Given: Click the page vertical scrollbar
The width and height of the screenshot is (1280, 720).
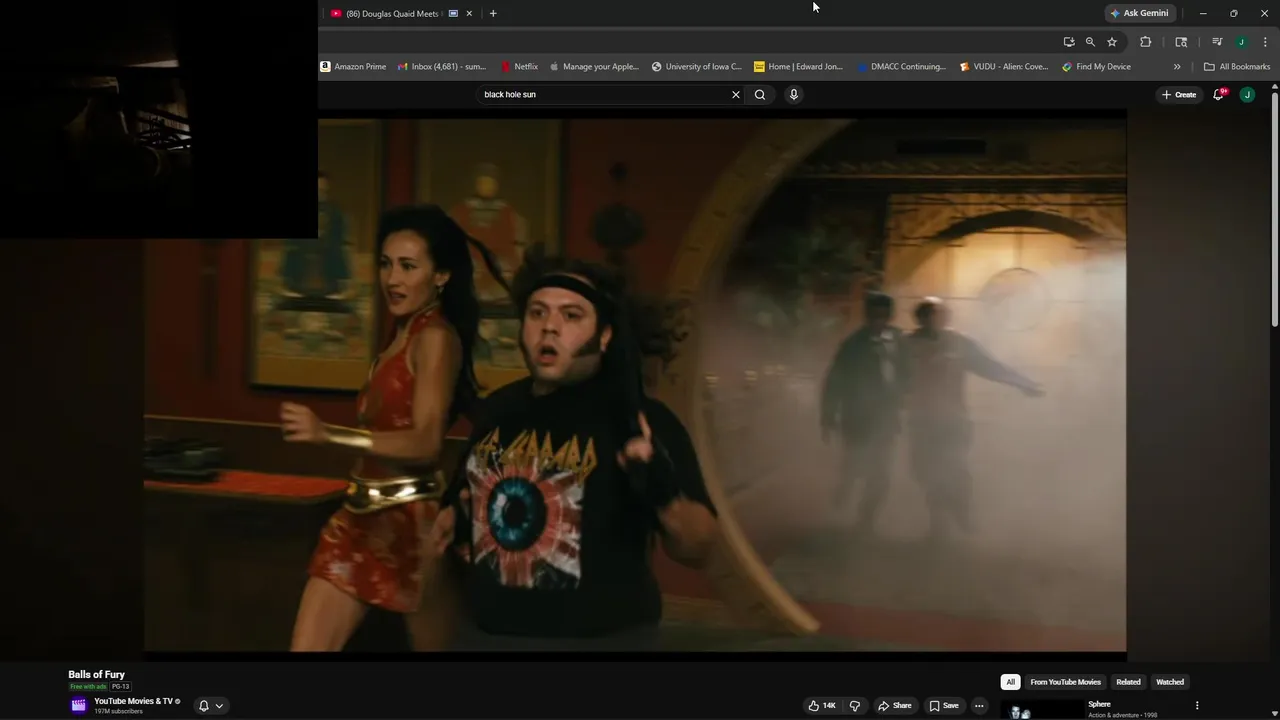Looking at the screenshot, I should (1274, 210).
